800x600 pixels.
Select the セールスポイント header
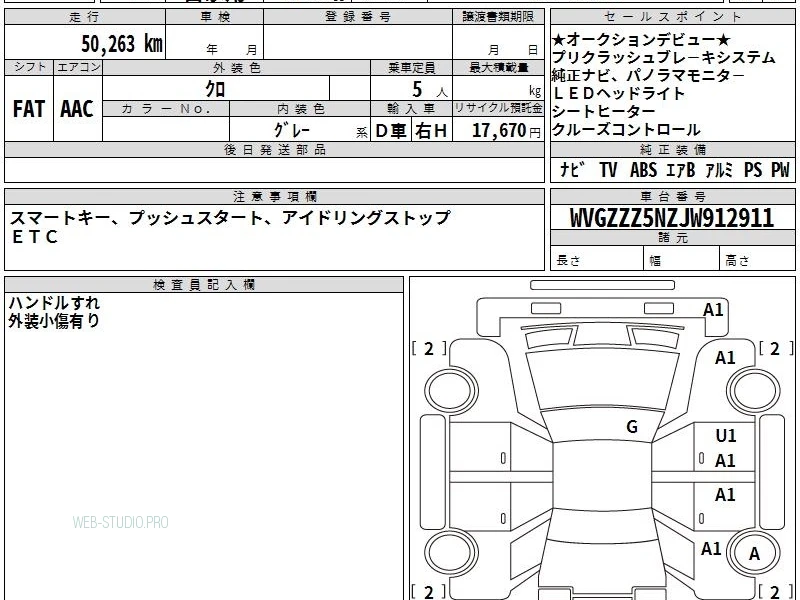[672, 17]
